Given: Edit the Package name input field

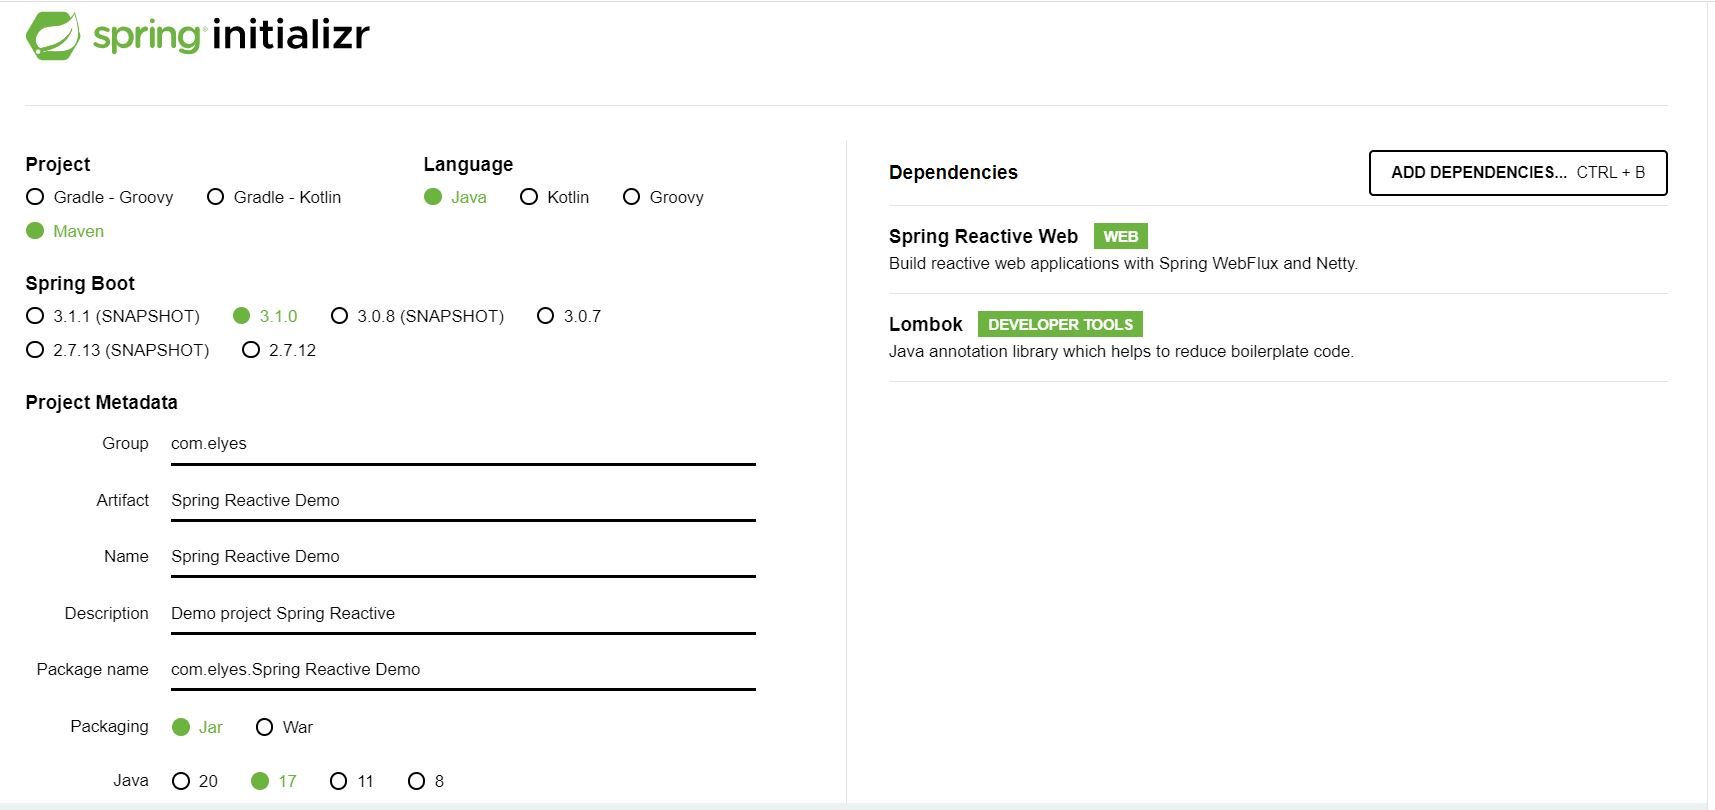Looking at the screenshot, I should point(463,669).
